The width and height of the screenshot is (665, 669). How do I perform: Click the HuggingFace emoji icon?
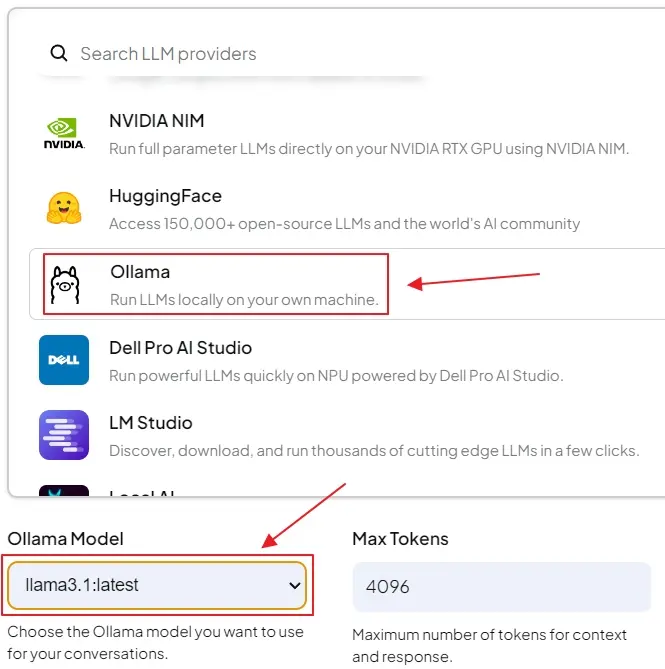coord(64,208)
